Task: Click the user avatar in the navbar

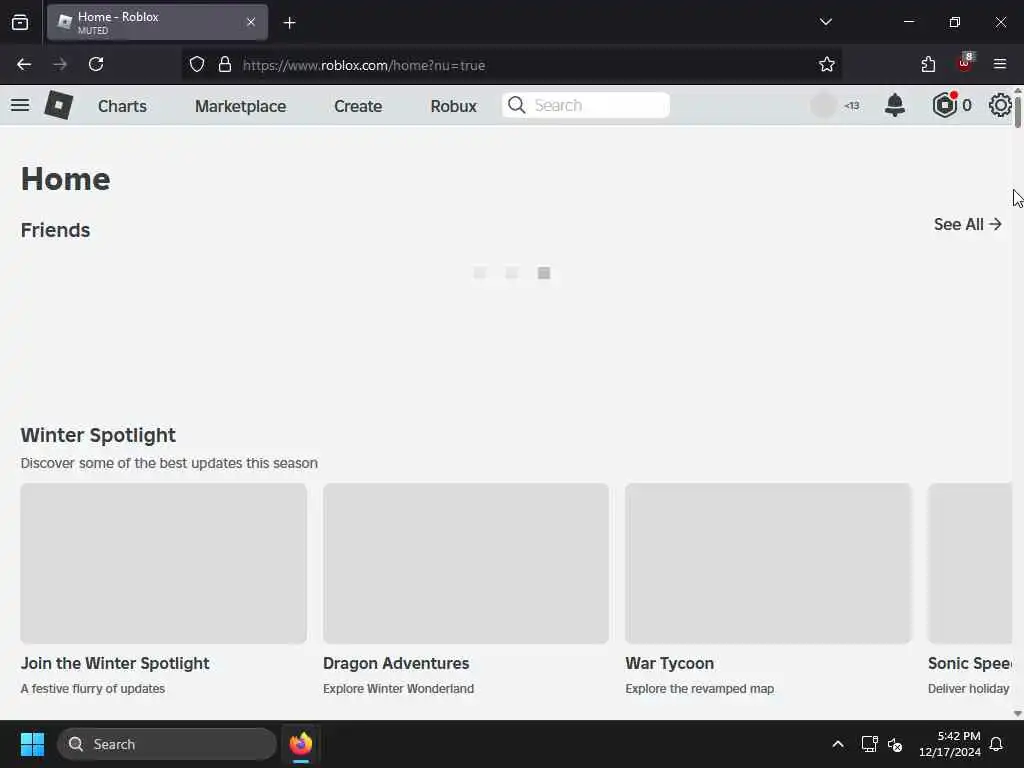Action: (x=824, y=105)
